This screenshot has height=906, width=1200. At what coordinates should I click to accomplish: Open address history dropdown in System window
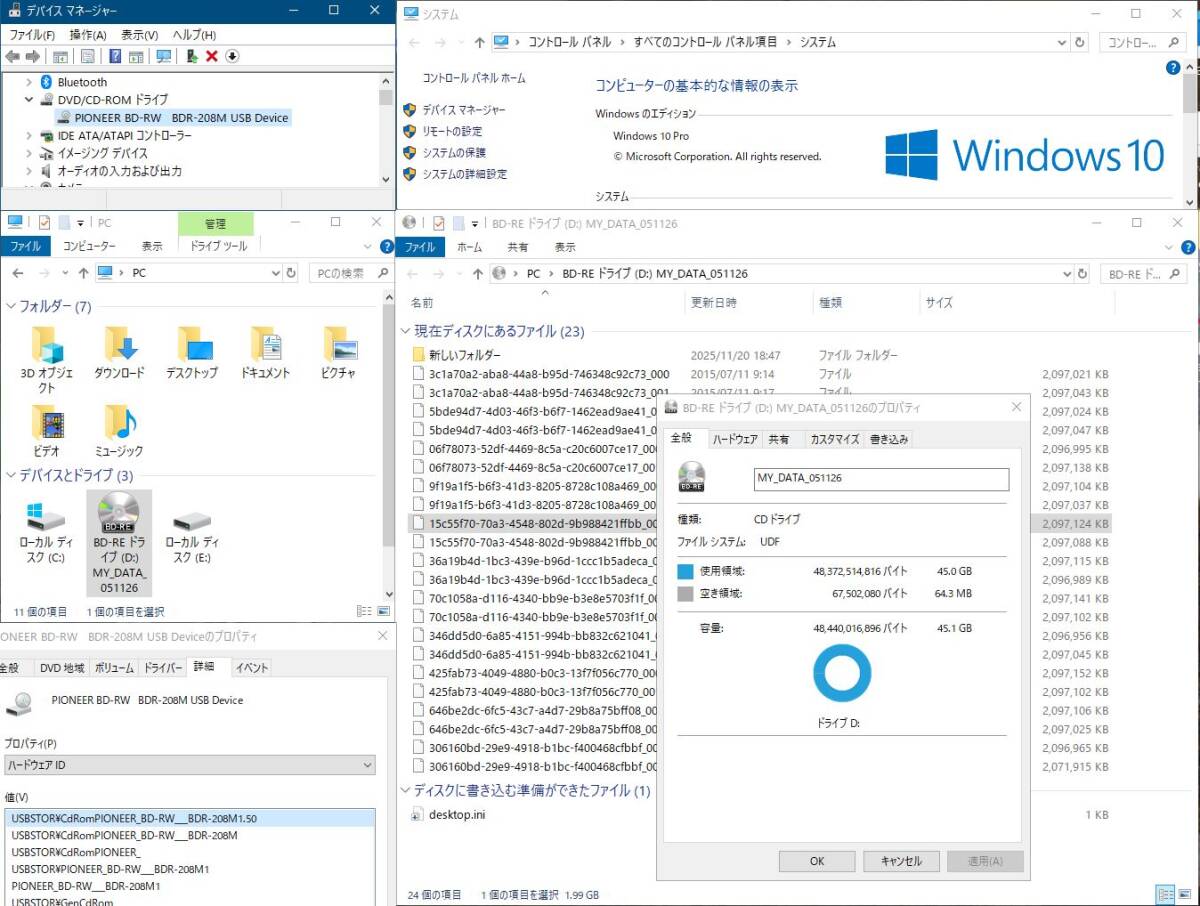[1062, 43]
